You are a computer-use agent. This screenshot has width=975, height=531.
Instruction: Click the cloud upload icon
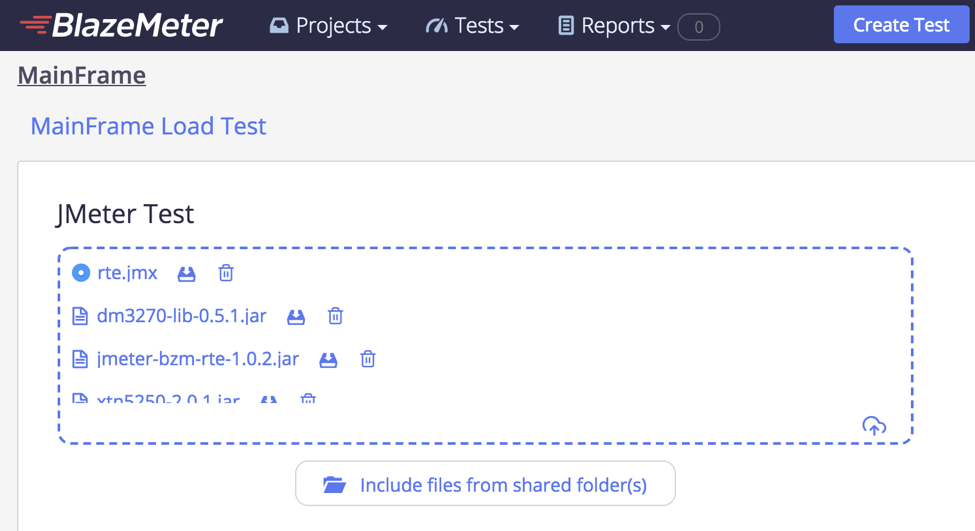point(874,426)
